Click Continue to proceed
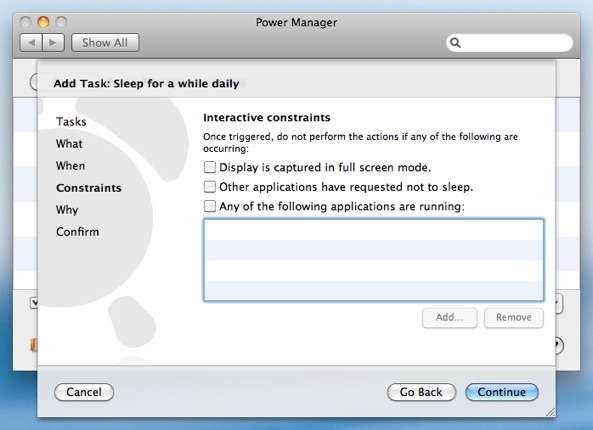Viewport: 593px width, 430px height. point(501,392)
